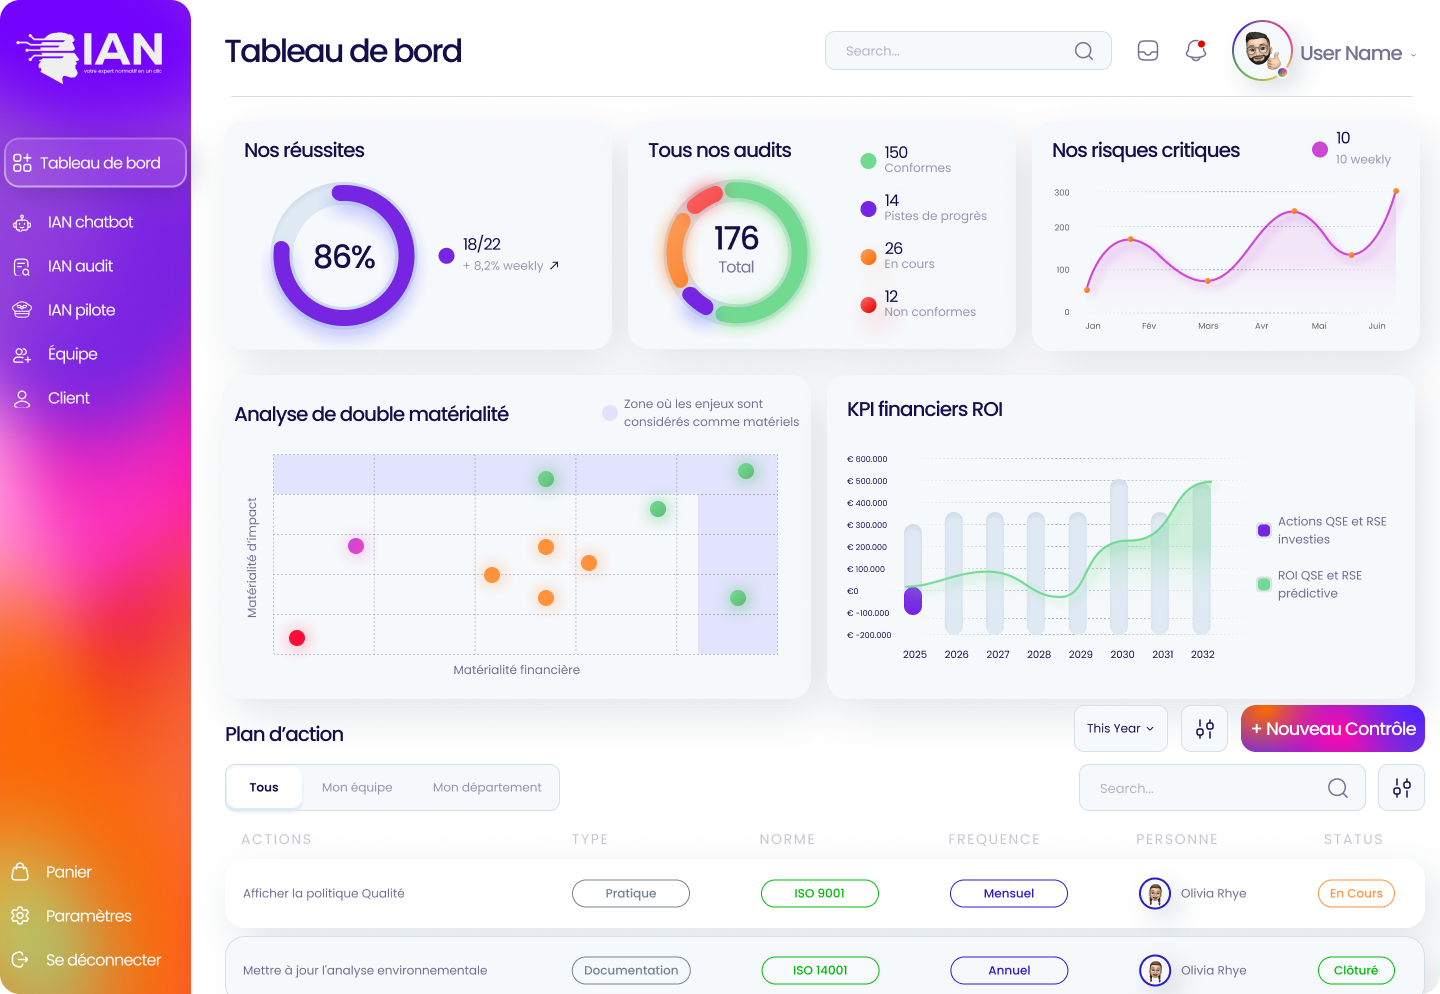
Task: Go to the Équipe section
Action: (72, 354)
